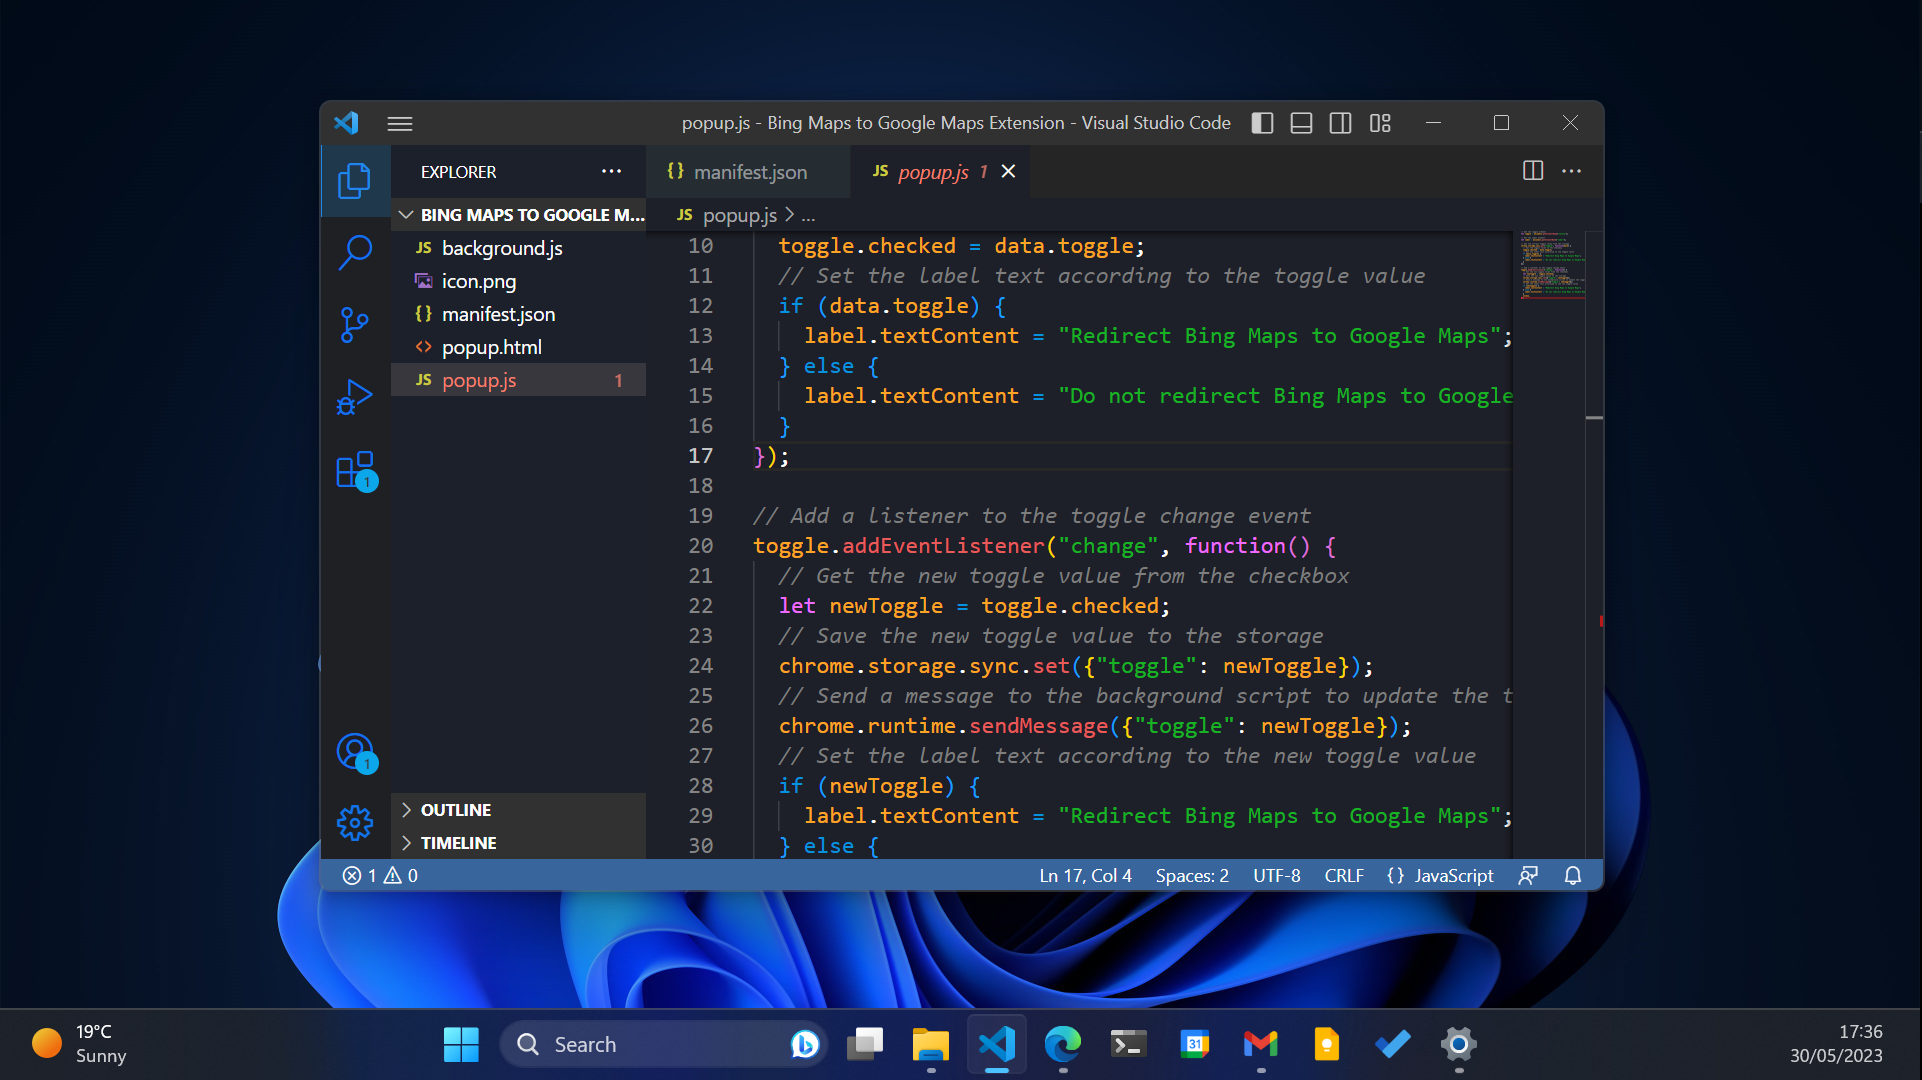Open the Accounts menu icon

tap(355, 752)
